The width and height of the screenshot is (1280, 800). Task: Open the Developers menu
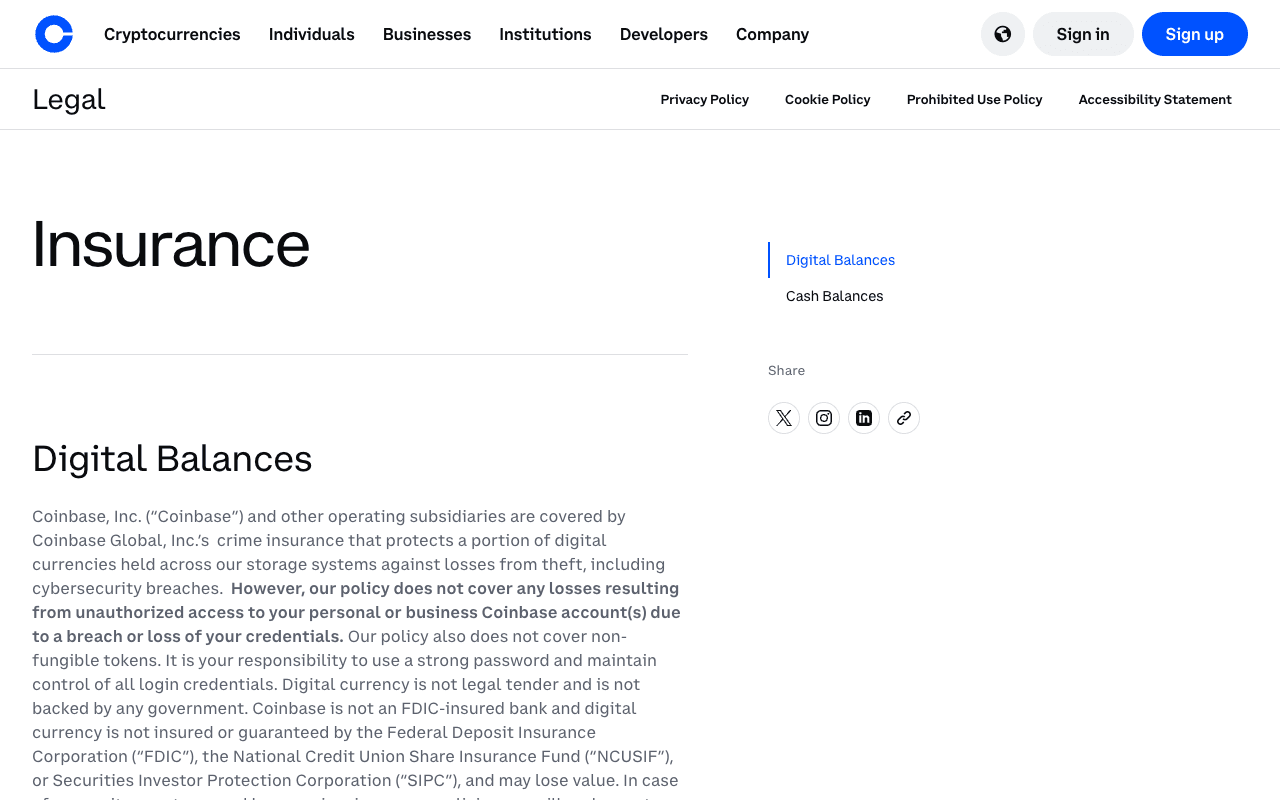[664, 34]
